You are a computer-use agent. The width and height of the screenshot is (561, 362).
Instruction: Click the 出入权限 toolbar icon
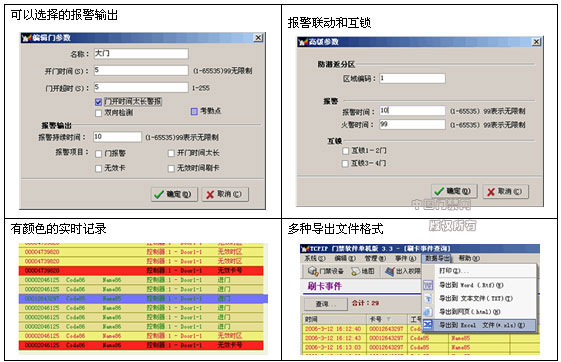390,271
